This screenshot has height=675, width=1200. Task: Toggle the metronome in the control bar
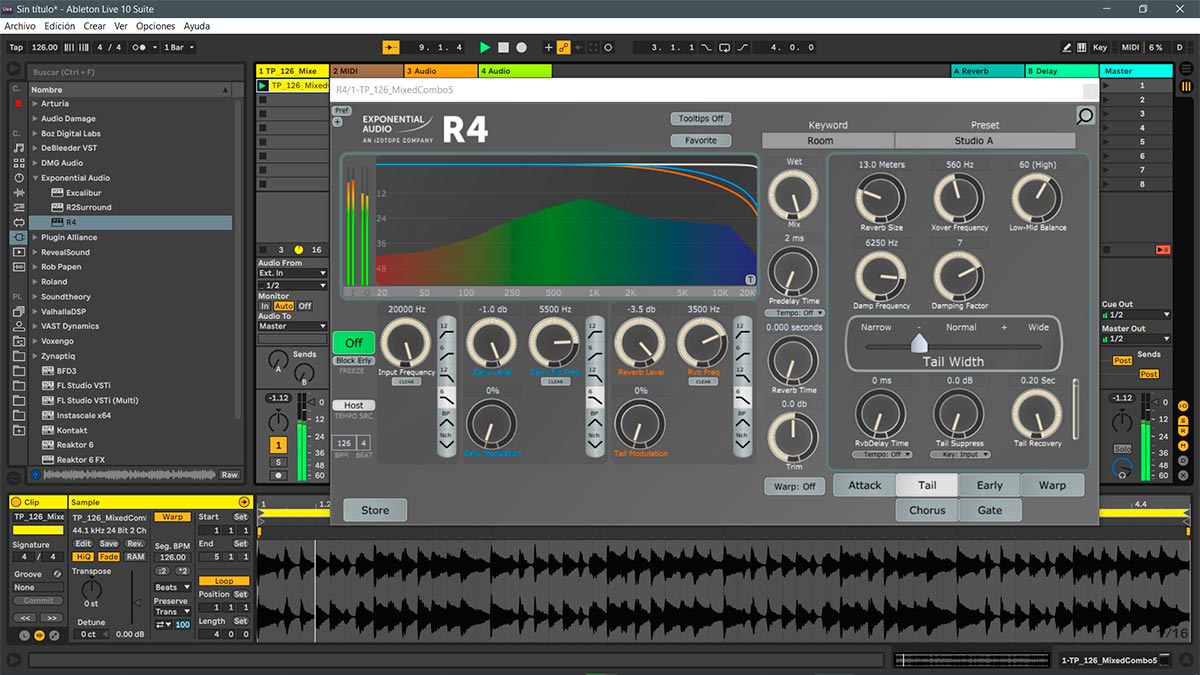point(142,47)
